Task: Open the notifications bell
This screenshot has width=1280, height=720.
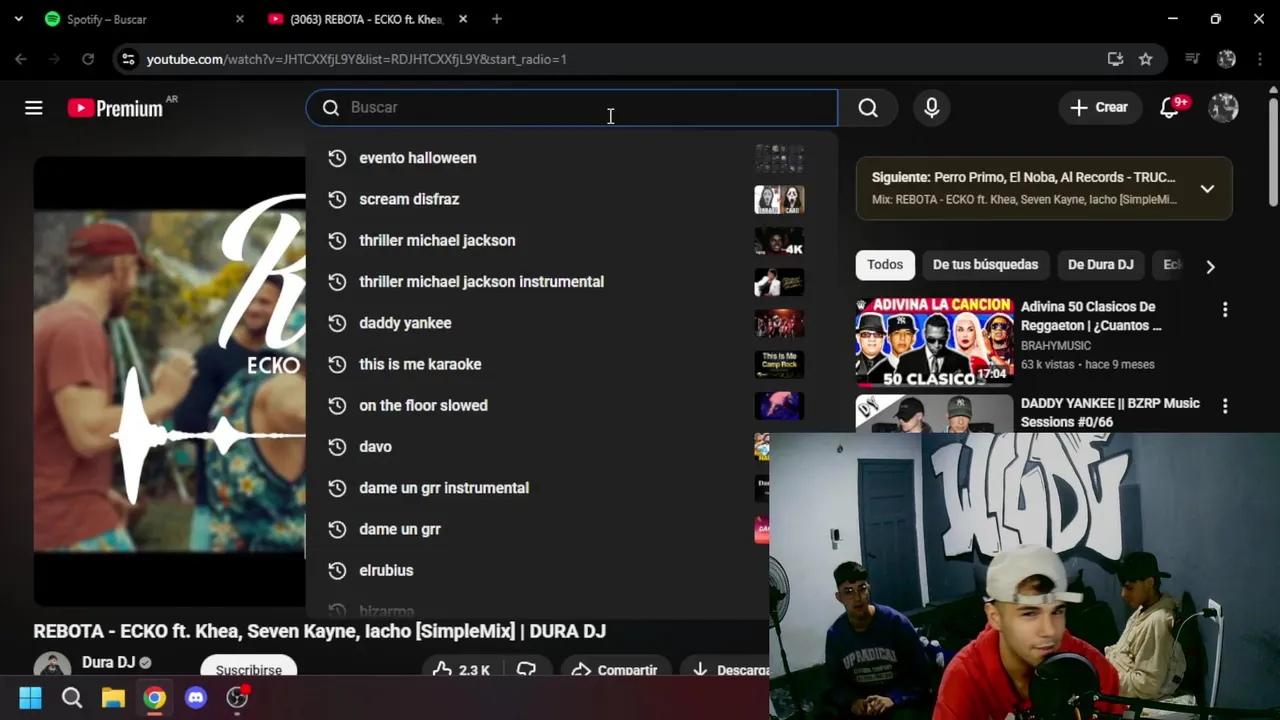Action: 1170,108
